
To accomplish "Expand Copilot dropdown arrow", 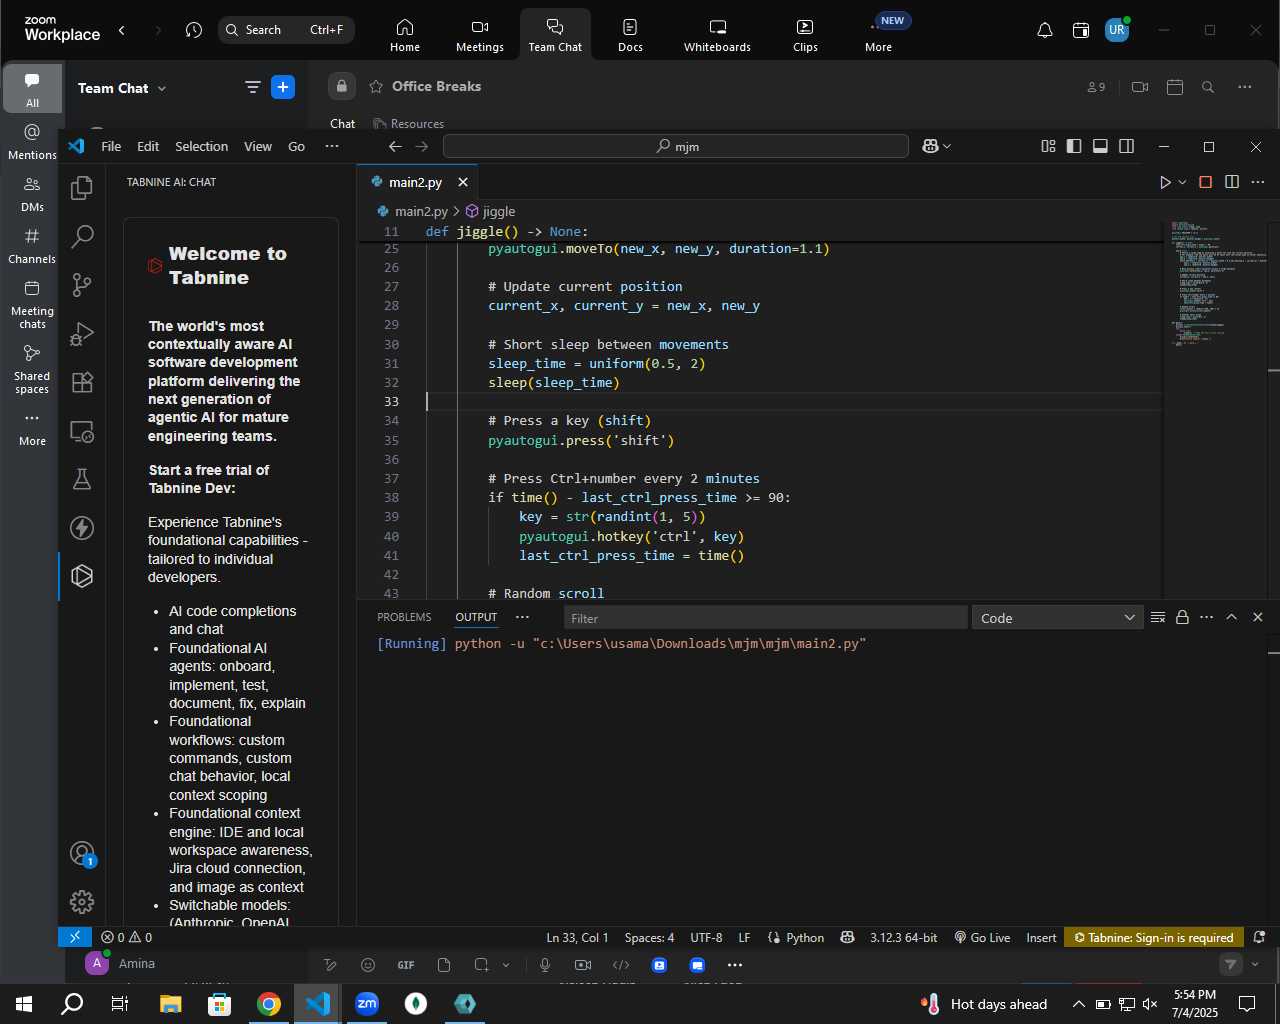I will [947, 146].
